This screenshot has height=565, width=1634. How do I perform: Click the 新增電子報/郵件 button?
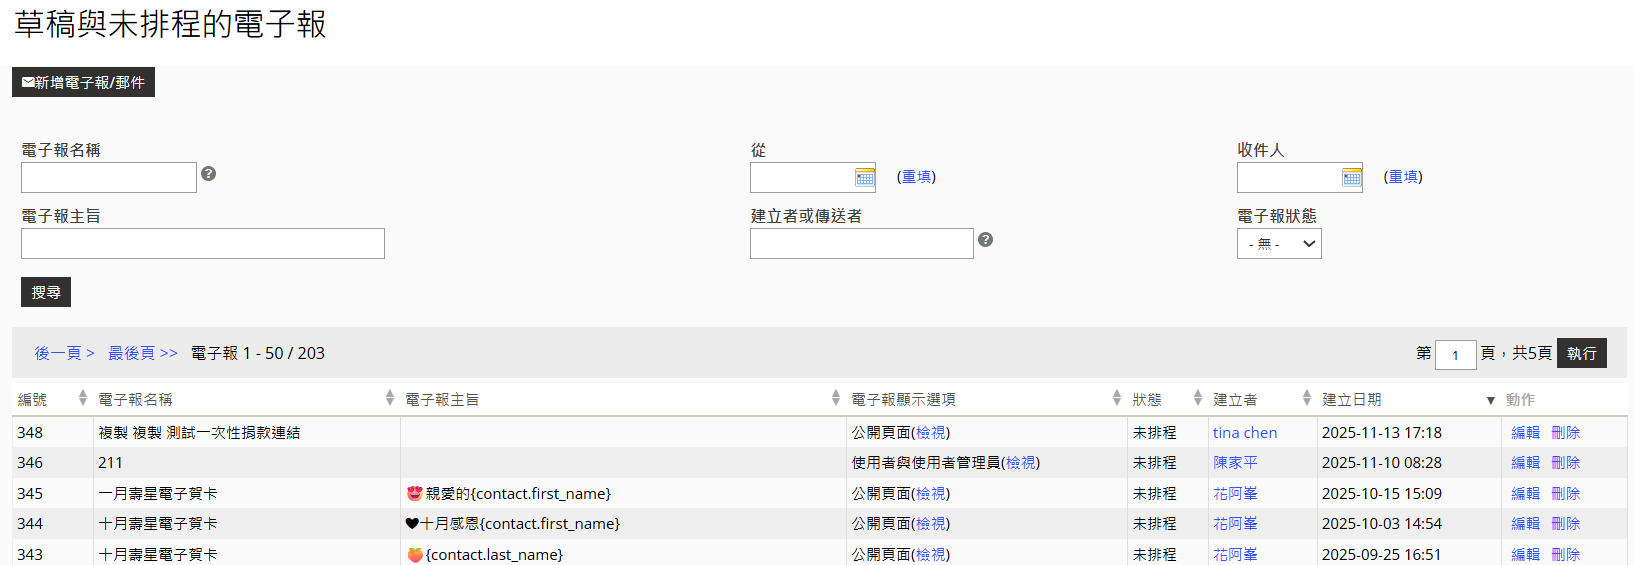tap(84, 82)
